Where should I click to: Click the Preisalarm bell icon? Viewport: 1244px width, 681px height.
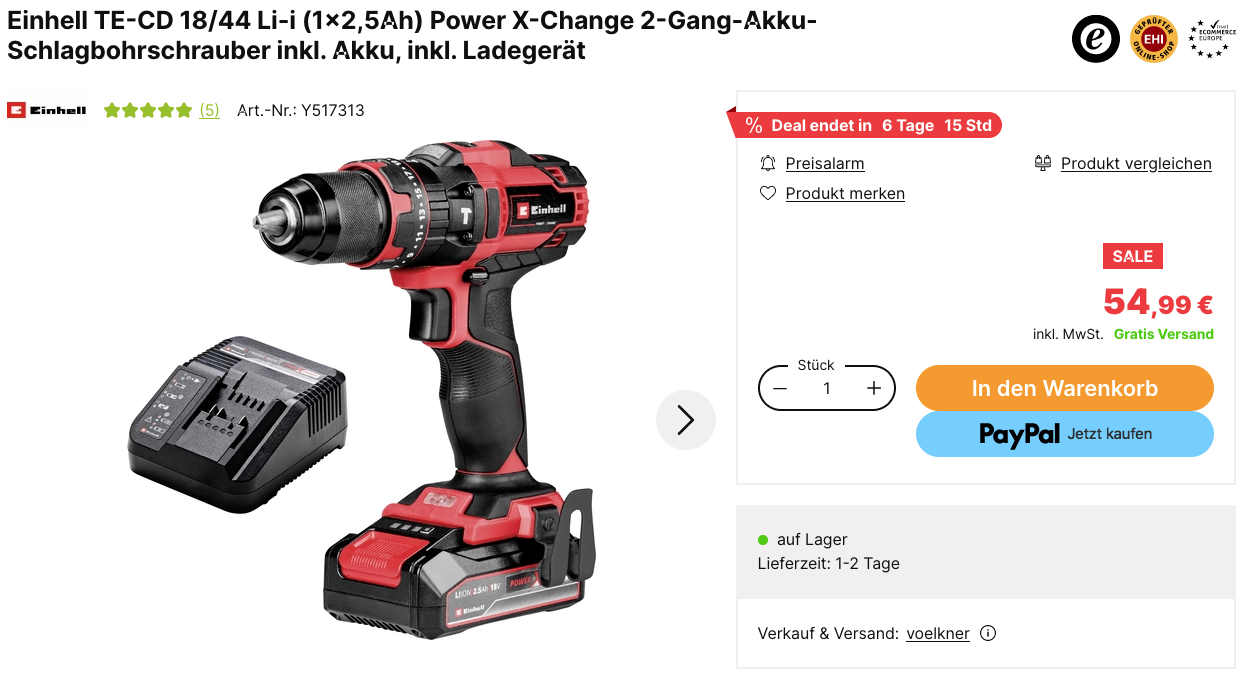pos(768,163)
